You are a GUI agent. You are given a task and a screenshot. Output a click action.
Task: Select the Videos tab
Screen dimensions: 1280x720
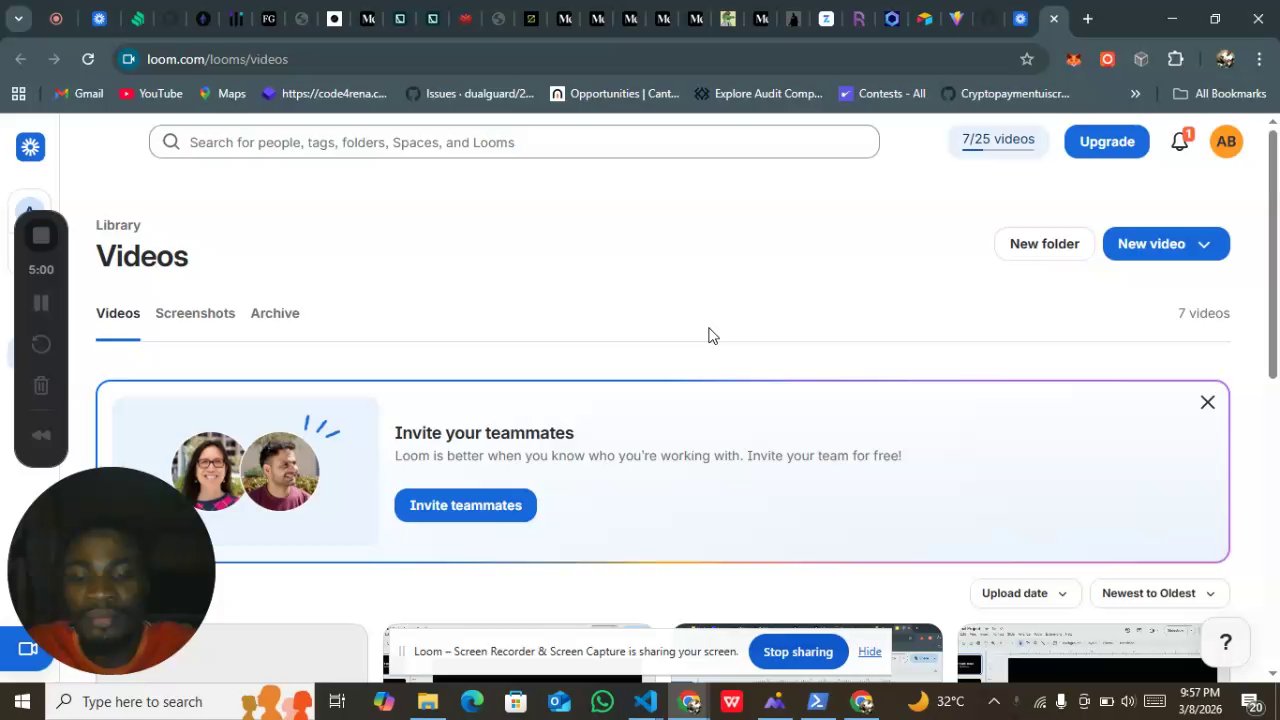[x=118, y=313]
